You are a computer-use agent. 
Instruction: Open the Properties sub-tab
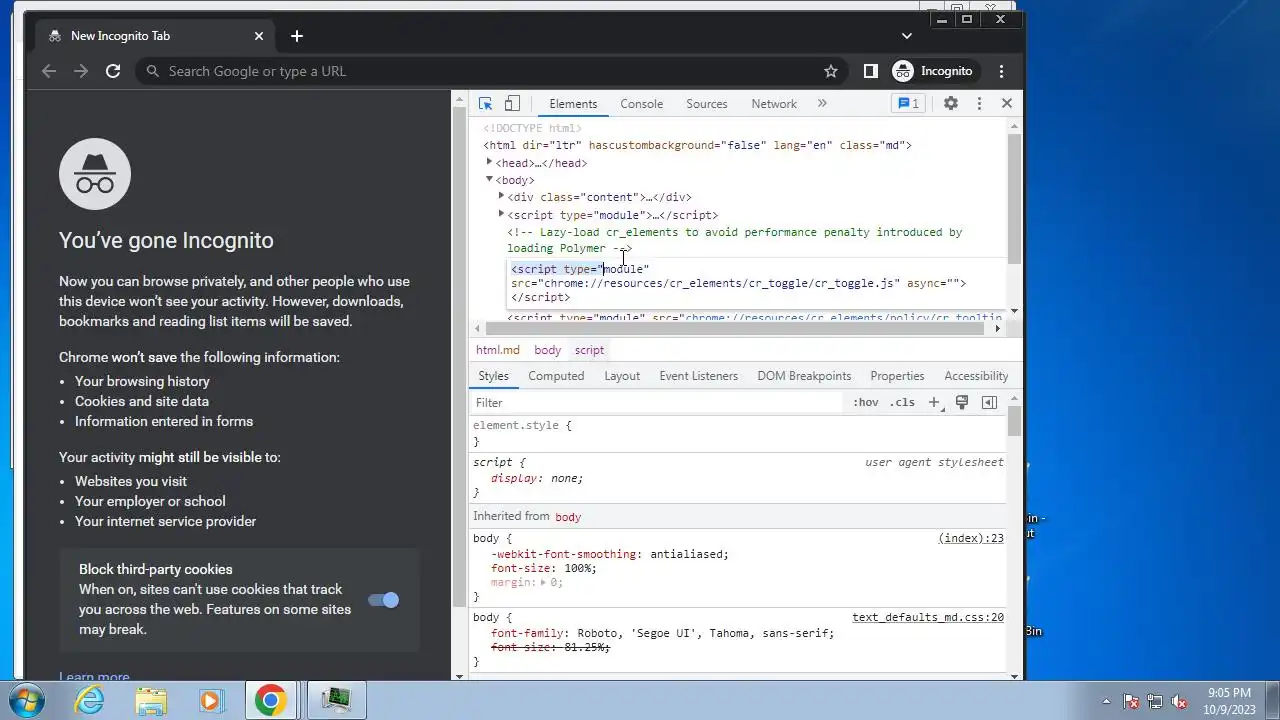pyautogui.click(x=897, y=376)
